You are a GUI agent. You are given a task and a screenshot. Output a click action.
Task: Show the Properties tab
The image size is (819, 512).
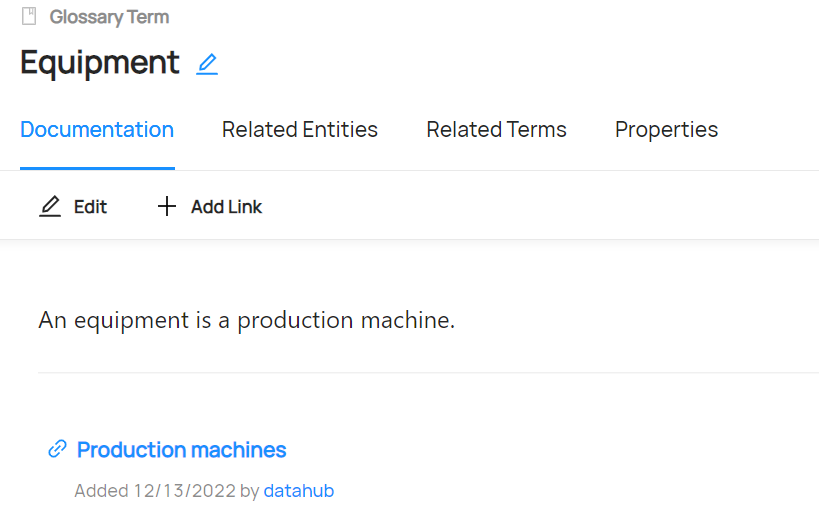[666, 130]
